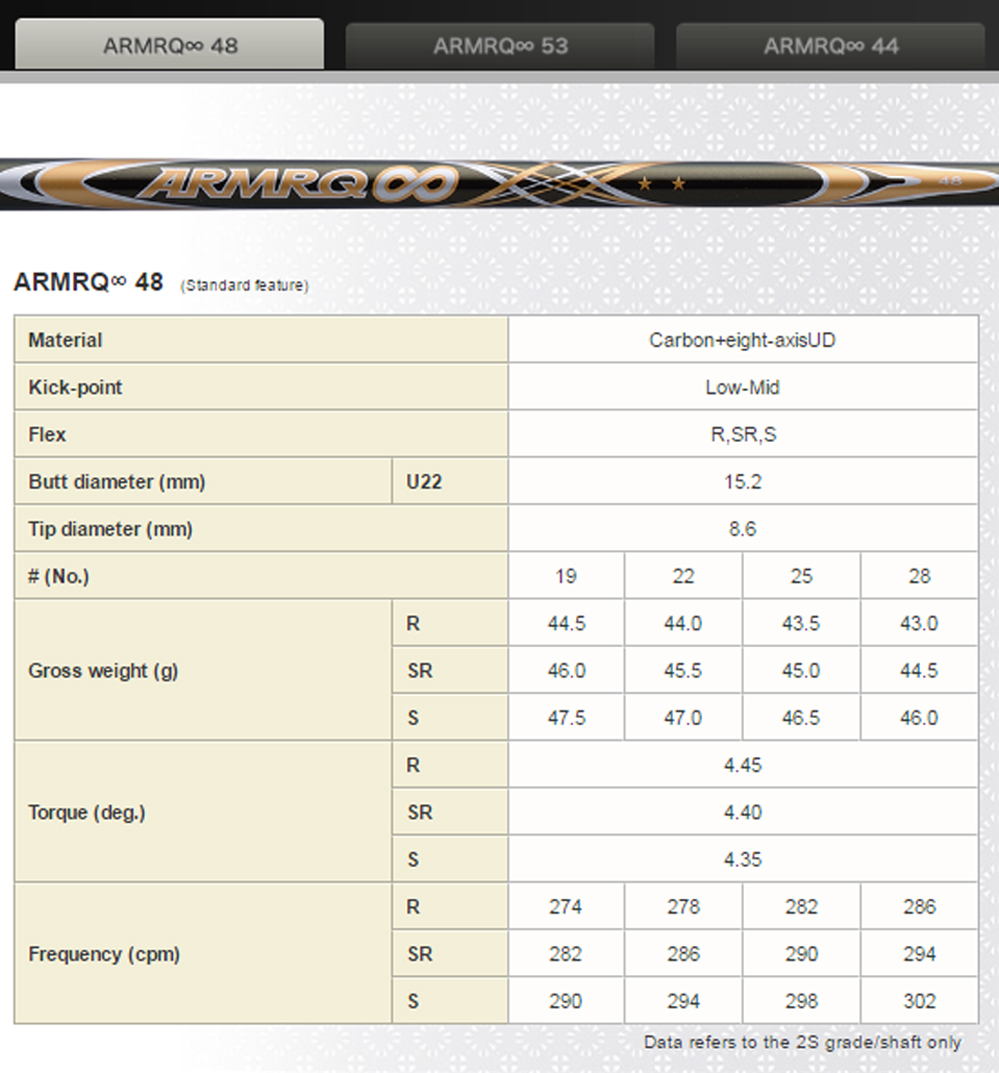
Task: Select the 'Kick-point' row label
Action: [75, 387]
